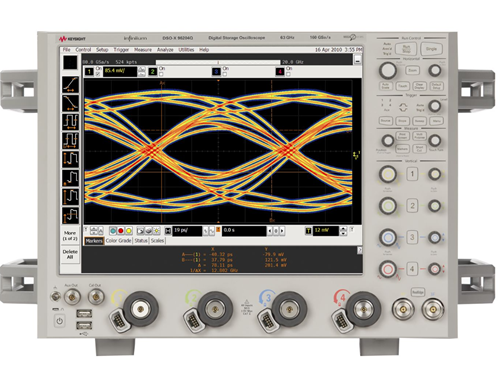Open the Utilities menu
Viewport: 500px width, 375px height.
click(x=186, y=50)
